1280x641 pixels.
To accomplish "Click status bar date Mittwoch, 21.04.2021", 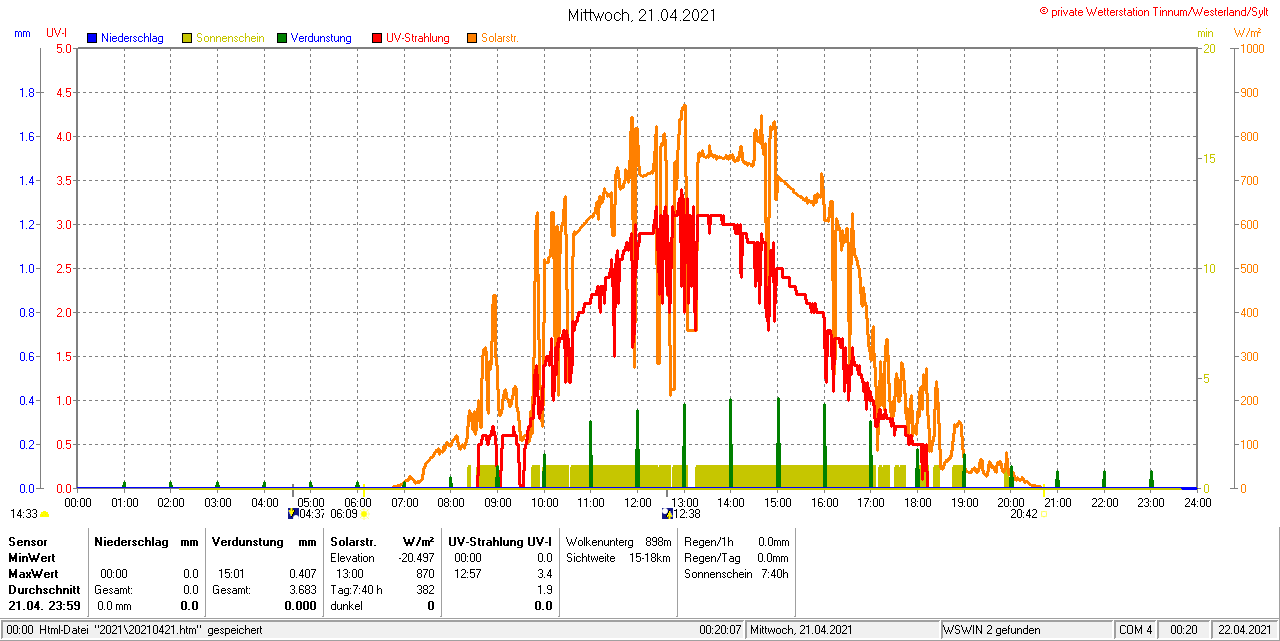I will 801,630.
